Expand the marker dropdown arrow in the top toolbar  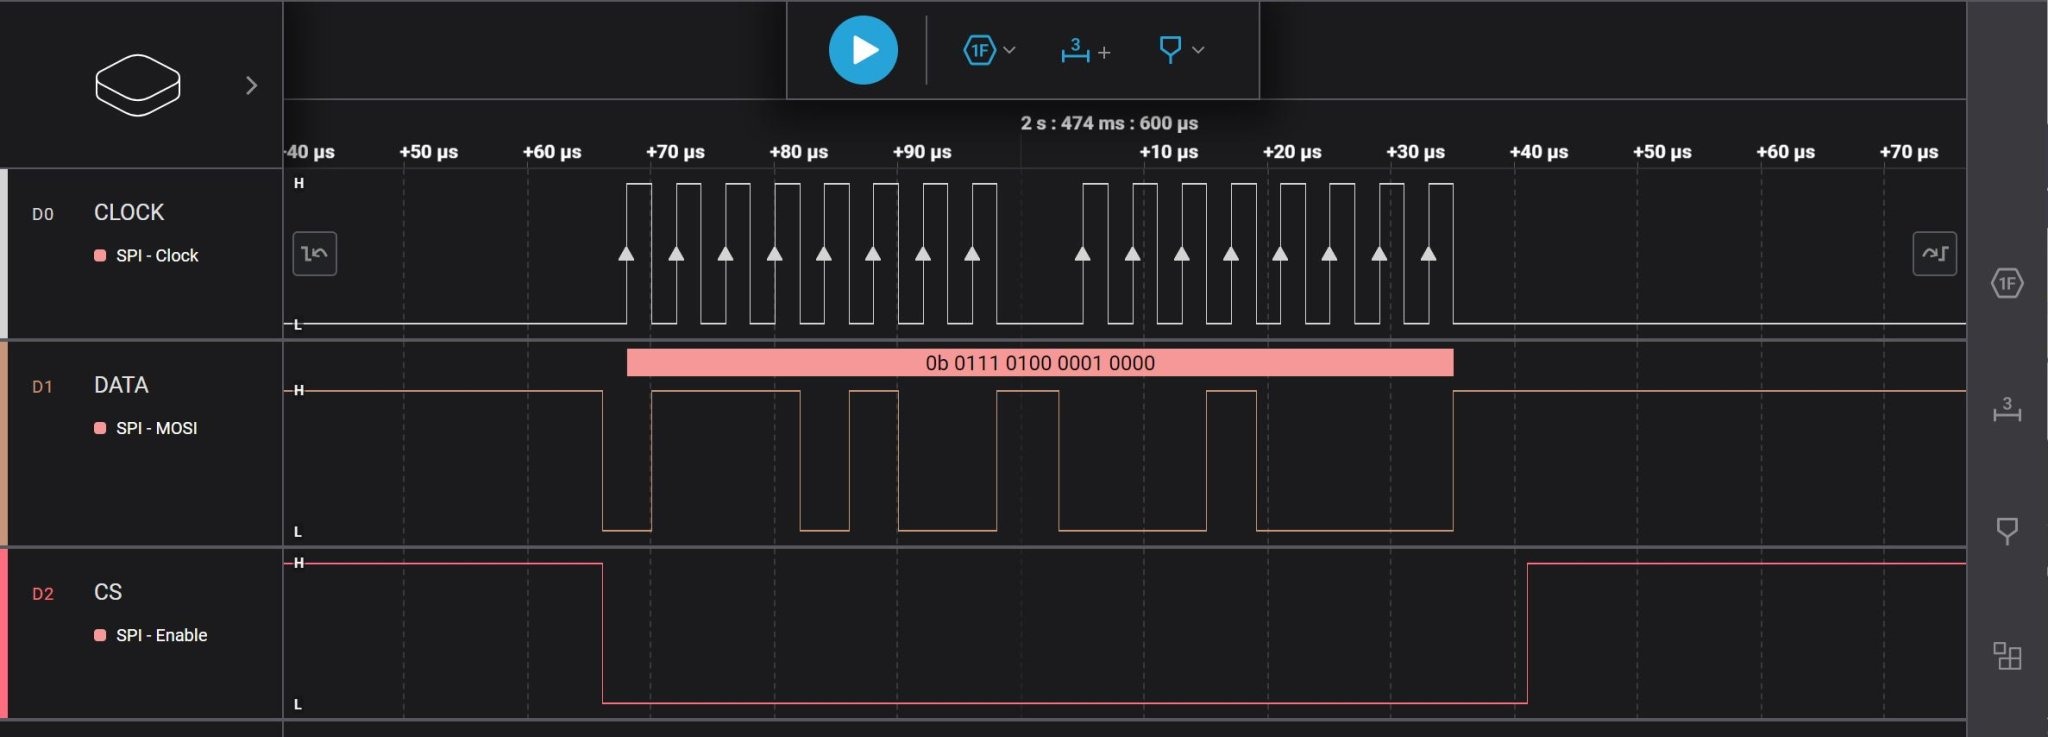(x=1198, y=50)
